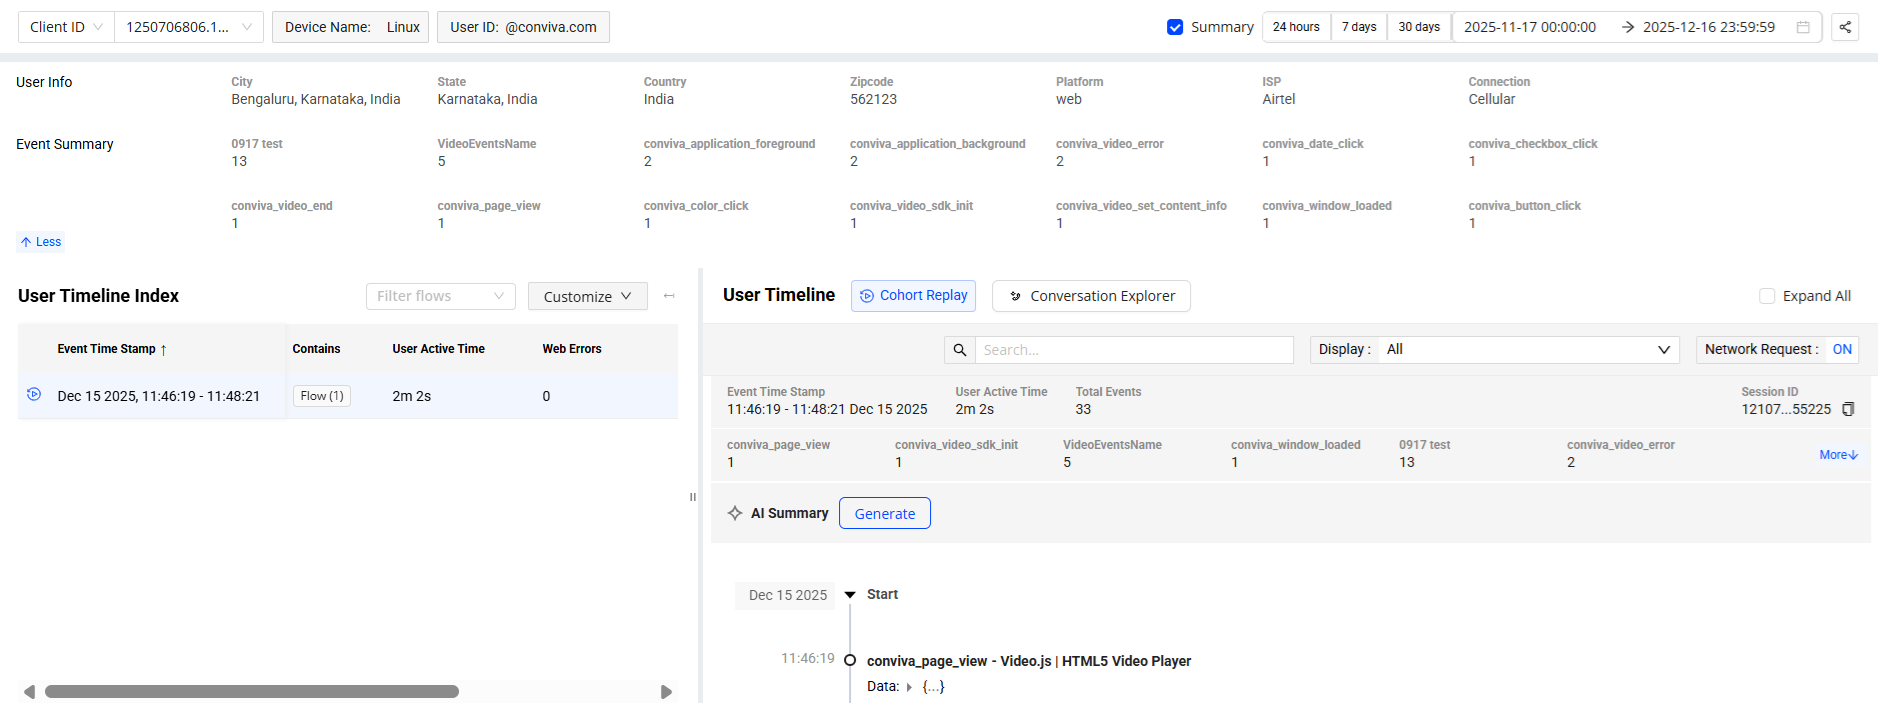Toggle the Network Request ON switch
This screenshot has height=708, width=1882.
click(1841, 349)
